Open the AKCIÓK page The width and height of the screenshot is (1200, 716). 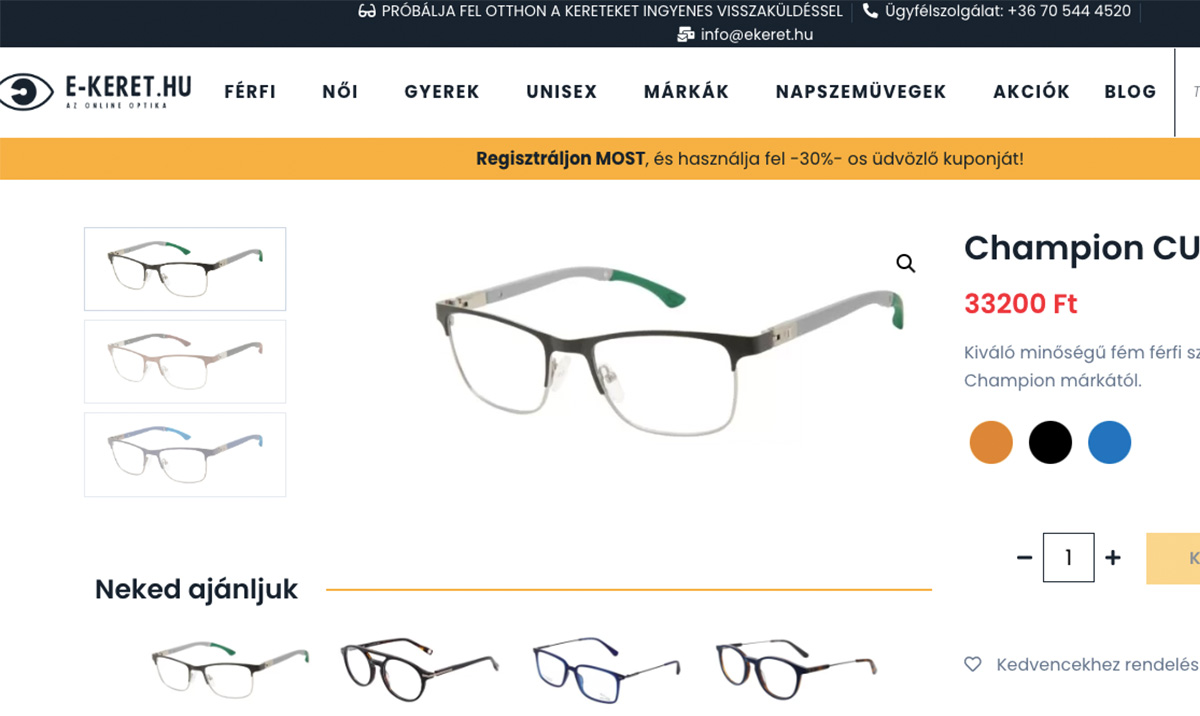[1031, 92]
